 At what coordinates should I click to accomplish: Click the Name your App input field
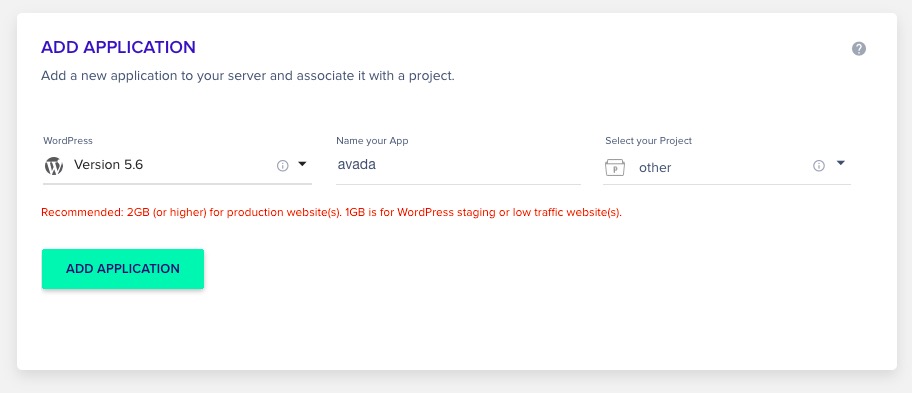pos(458,165)
